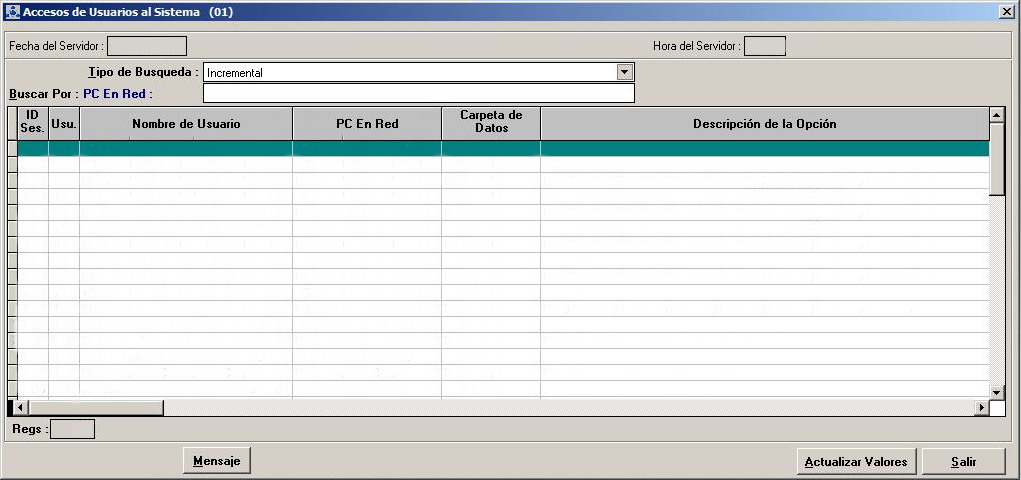The image size is (1021, 480).
Task: Click the Buscar Por search input field
Action: tap(418, 93)
